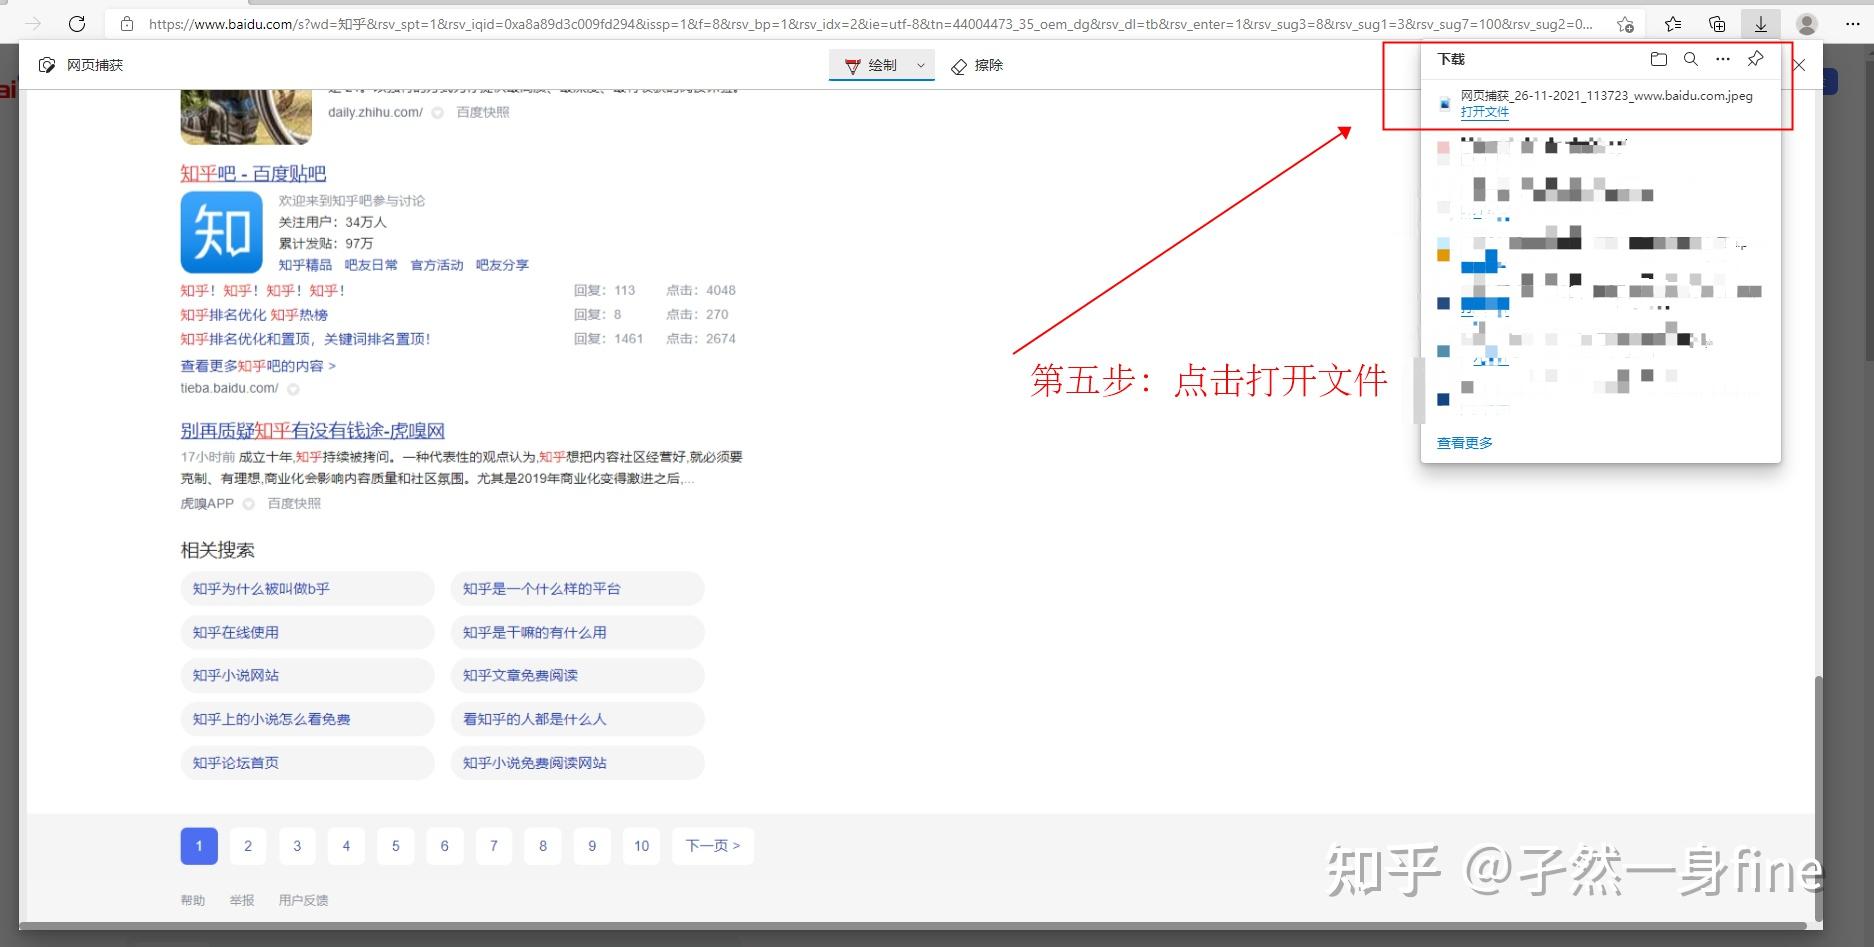Open 知乎精品 sub-link
The height and width of the screenshot is (947, 1874).
[x=305, y=265]
